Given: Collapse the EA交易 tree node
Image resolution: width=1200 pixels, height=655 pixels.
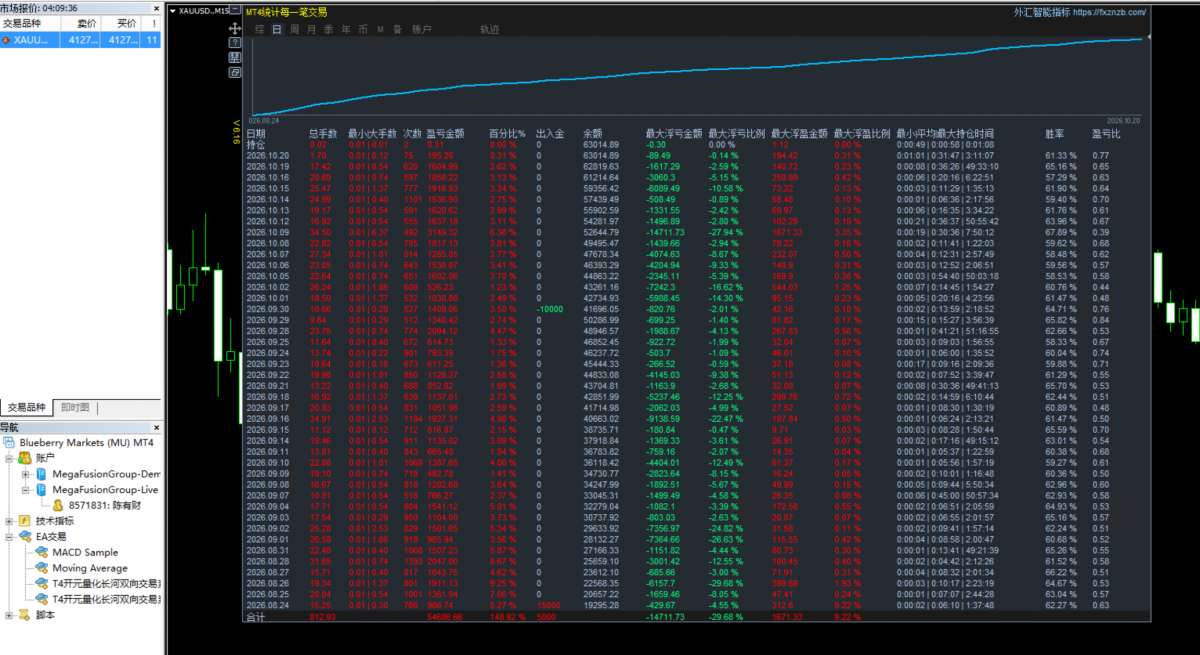Looking at the screenshot, I should [10, 537].
